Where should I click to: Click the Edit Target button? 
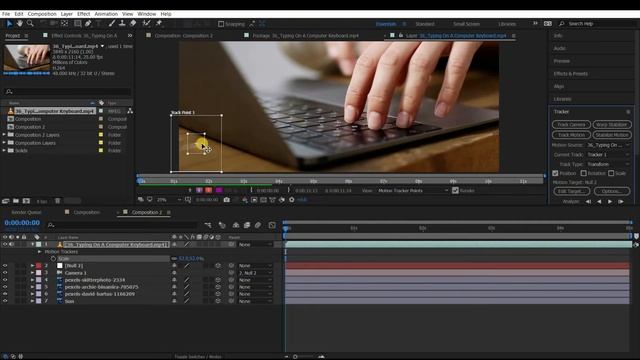click(x=571, y=191)
